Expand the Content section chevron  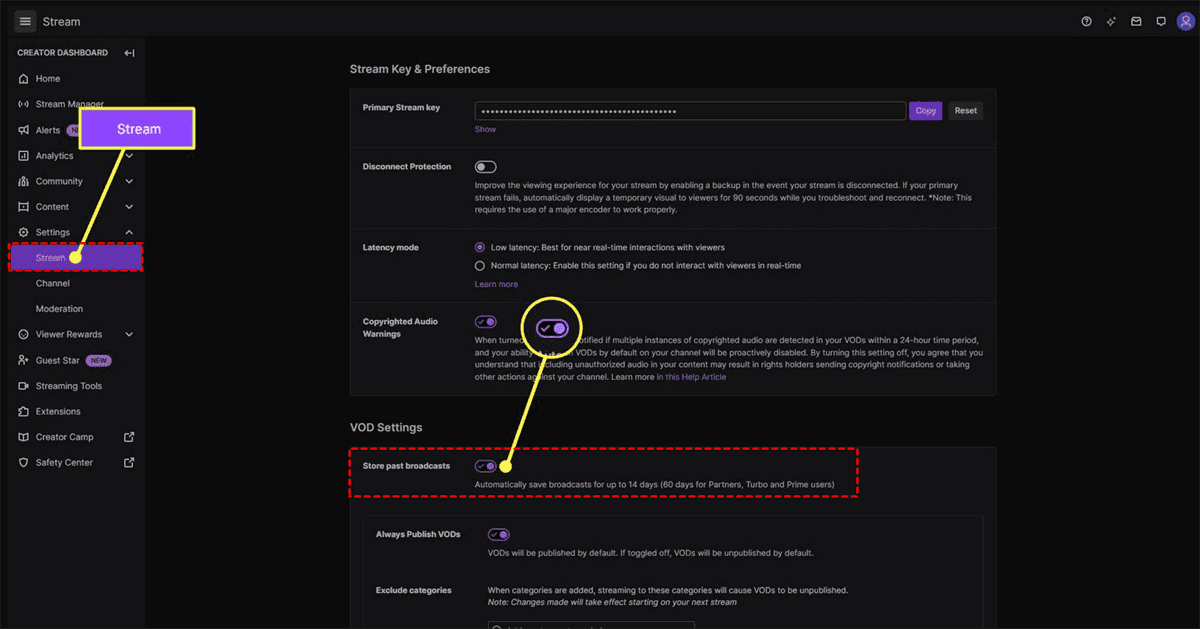coord(129,207)
